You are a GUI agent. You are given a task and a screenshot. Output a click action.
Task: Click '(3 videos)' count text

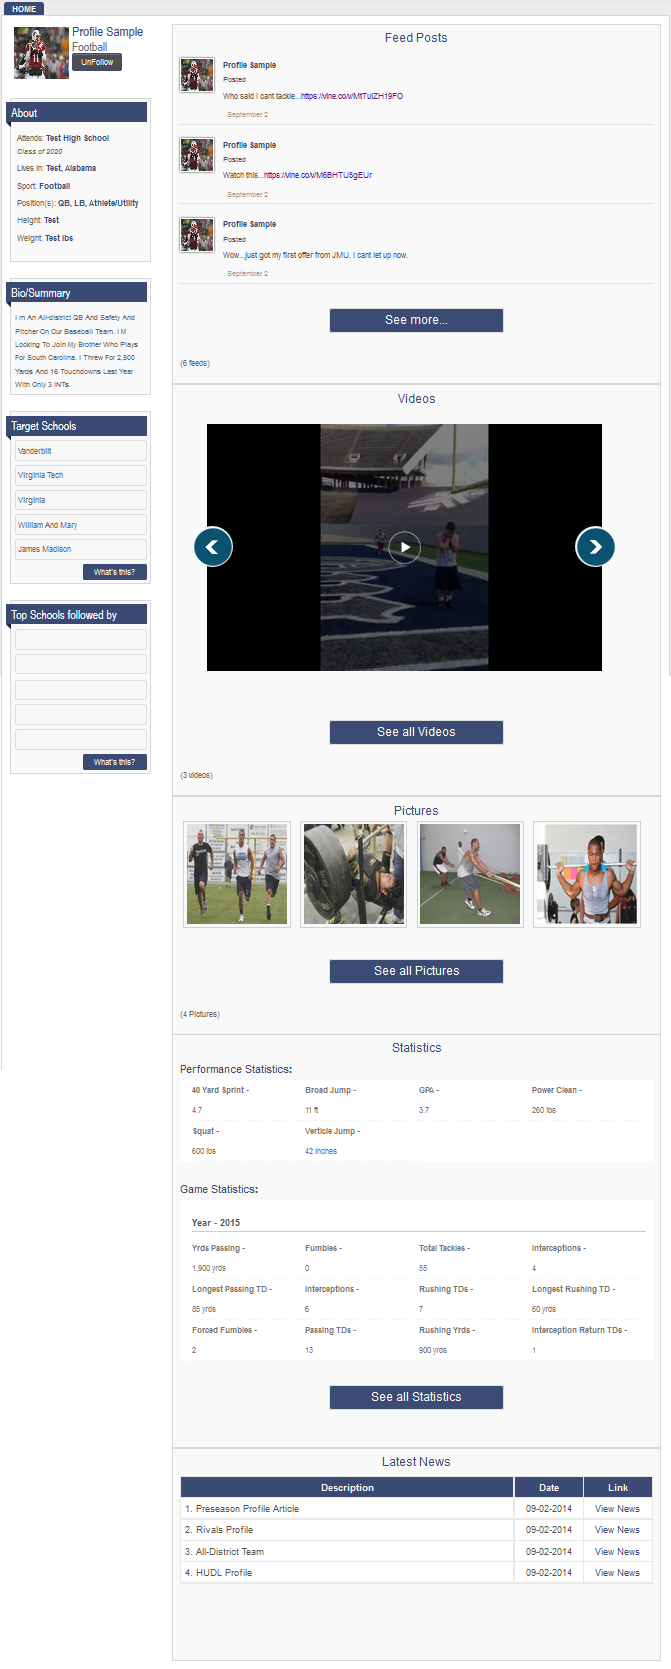pyautogui.click(x=196, y=775)
